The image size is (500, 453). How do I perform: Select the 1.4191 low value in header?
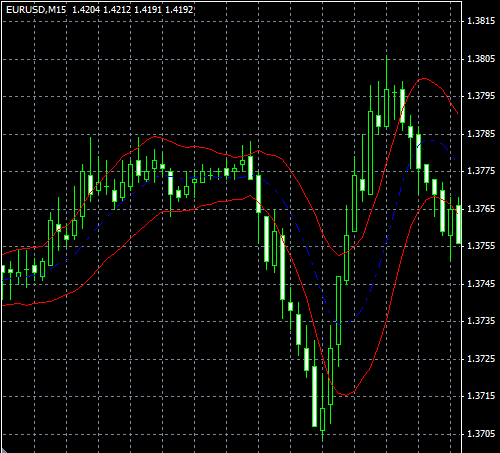point(148,10)
